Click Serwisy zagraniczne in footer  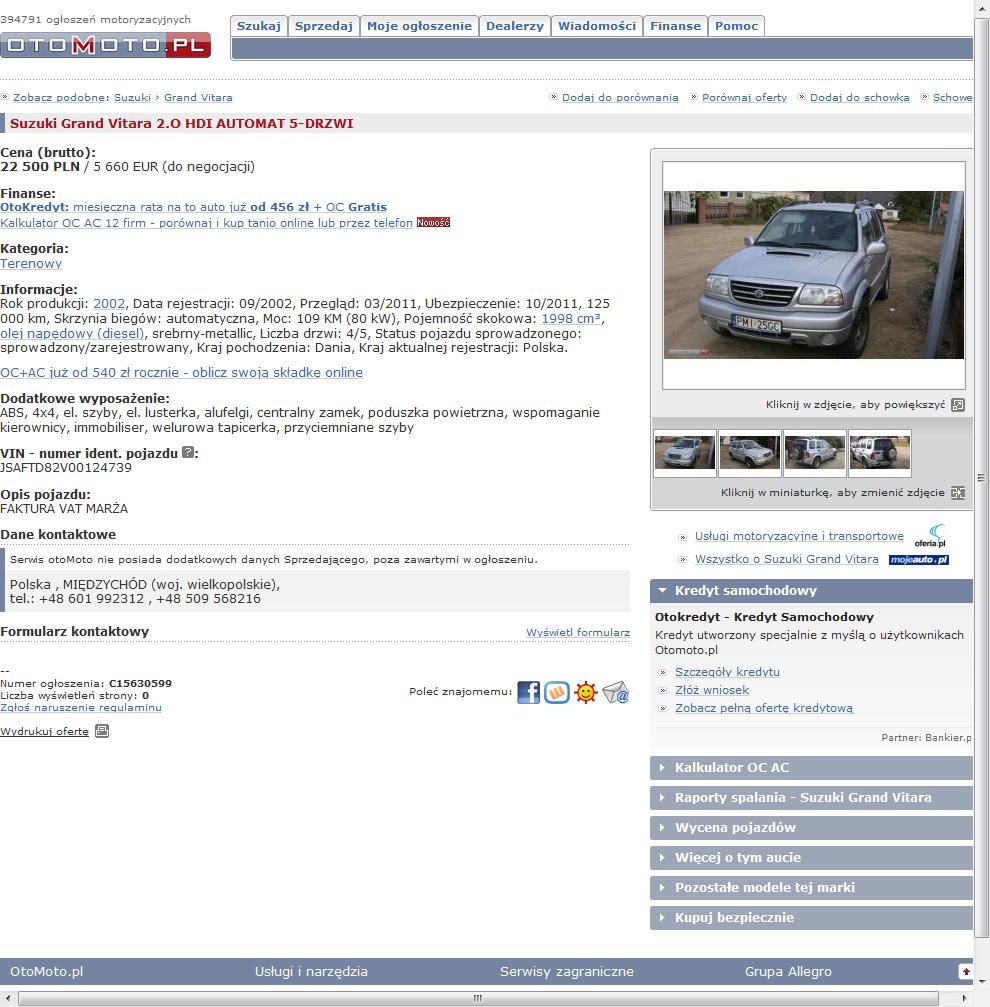tap(566, 972)
